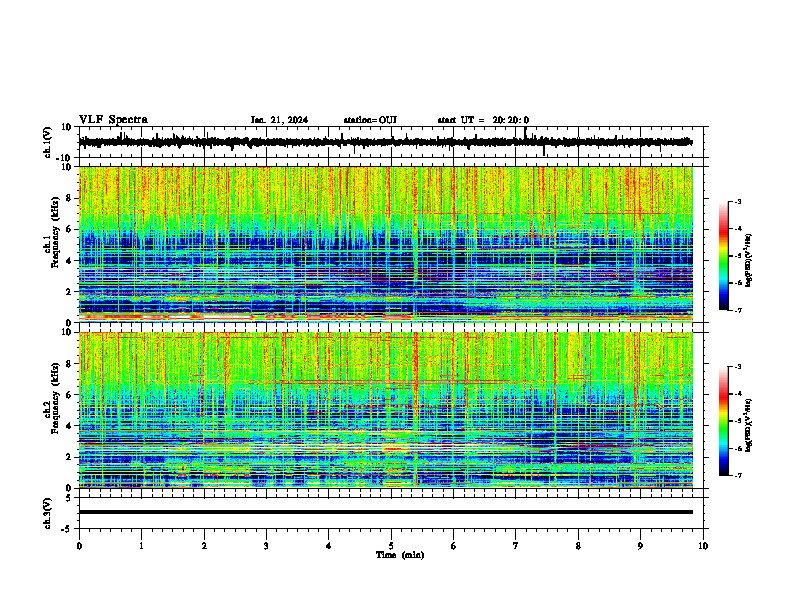Click the "VLF Spectra" plot title
Viewport: 792px width, 612px height.
click(x=113, y=120)
